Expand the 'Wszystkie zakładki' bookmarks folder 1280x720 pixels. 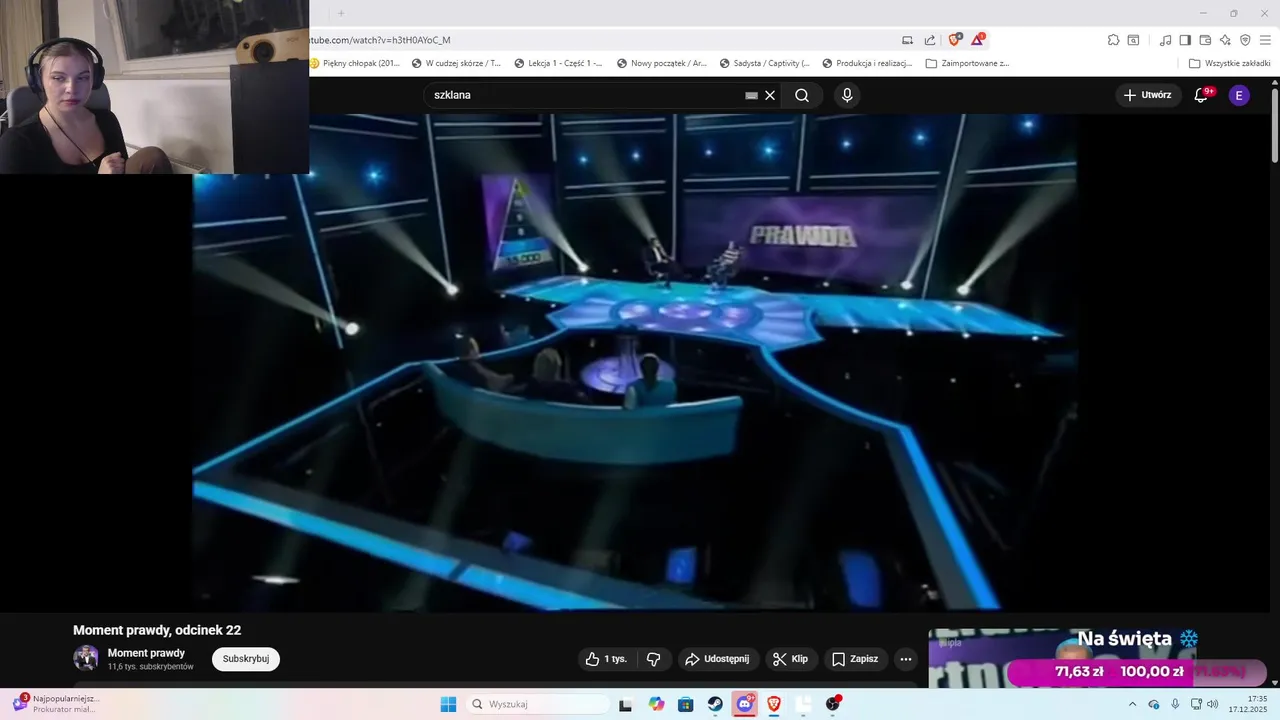[x=1230, y=63]
